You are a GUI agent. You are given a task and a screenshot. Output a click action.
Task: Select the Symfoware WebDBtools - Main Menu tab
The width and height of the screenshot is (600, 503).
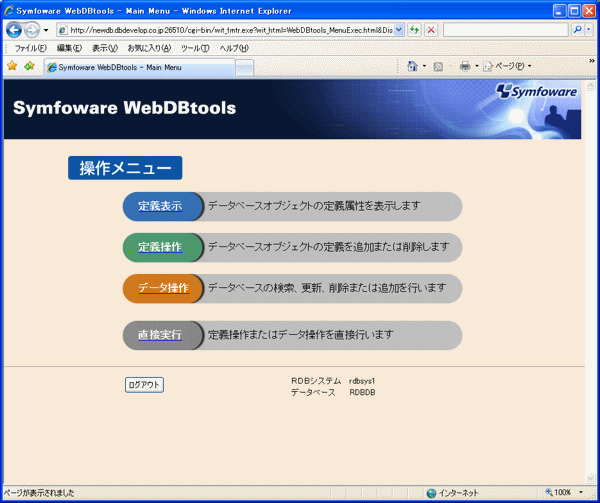tap(140, 67)
